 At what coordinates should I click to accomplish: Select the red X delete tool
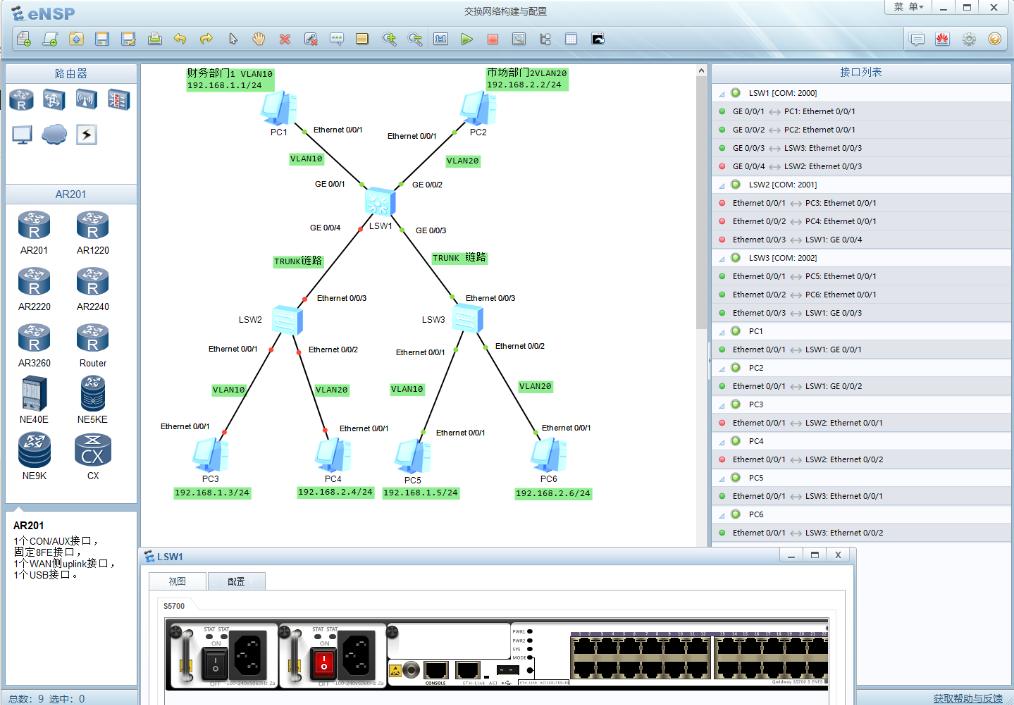[x=284, y=39]
